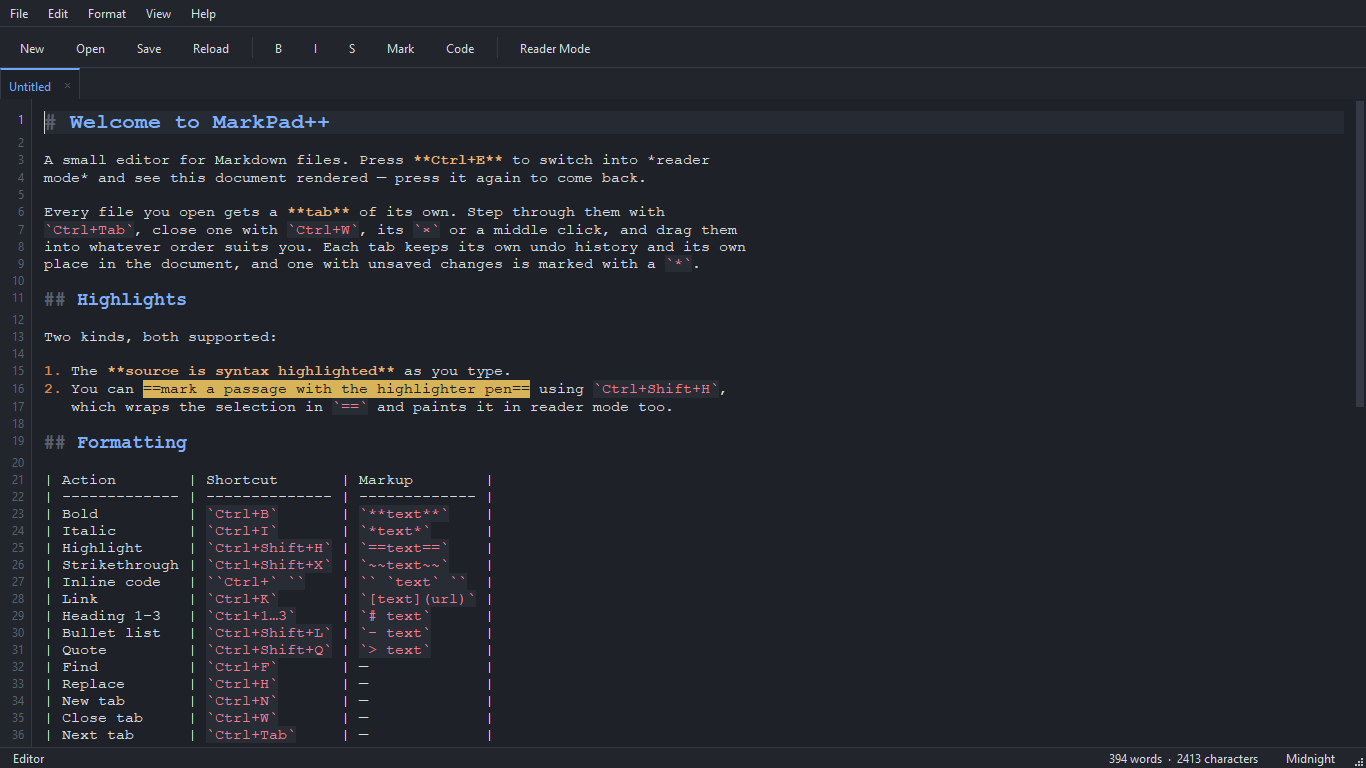
Task: Click the `Ctrl+B` shortcut cell
Action: 242,514
